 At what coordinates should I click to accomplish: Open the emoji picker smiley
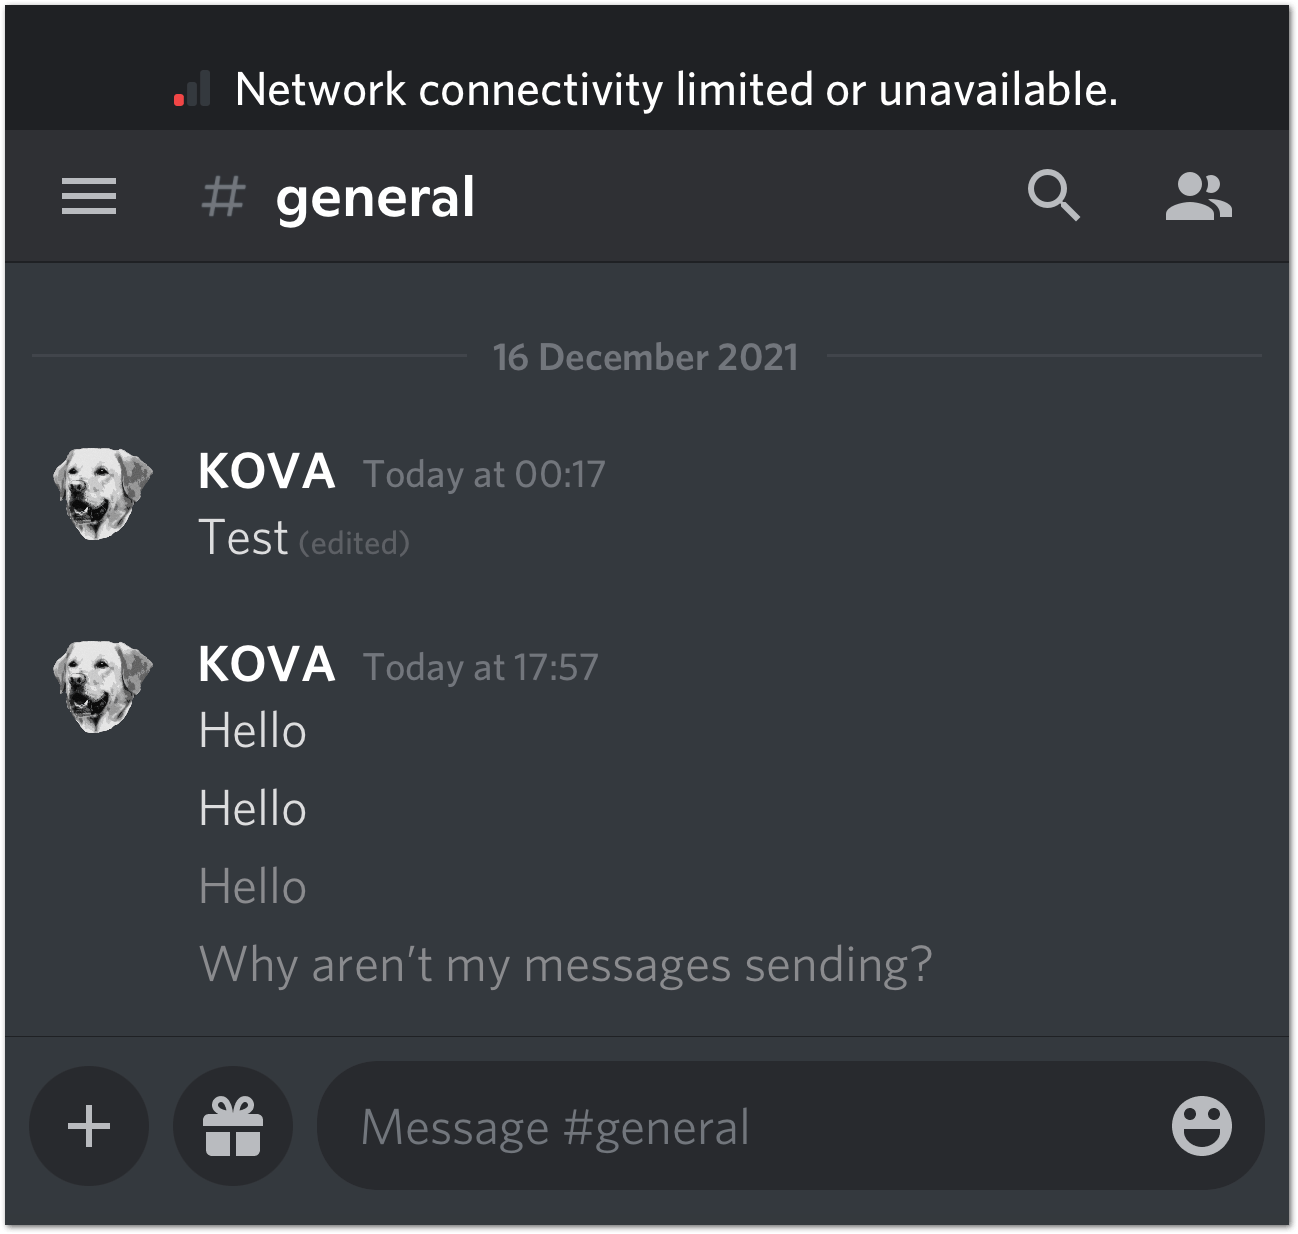[x=1201, y=1126]
